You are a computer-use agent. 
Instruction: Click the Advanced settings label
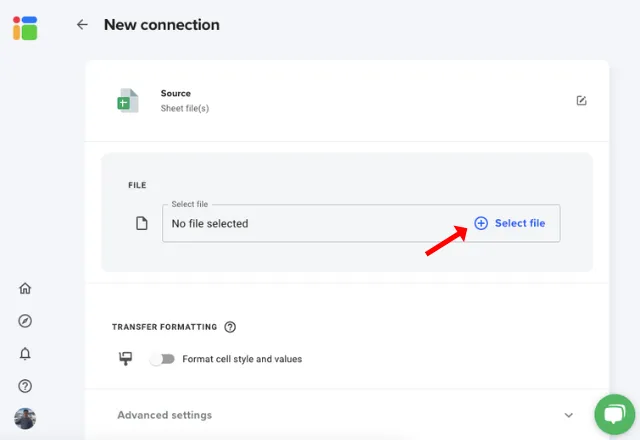click(164, 415)
